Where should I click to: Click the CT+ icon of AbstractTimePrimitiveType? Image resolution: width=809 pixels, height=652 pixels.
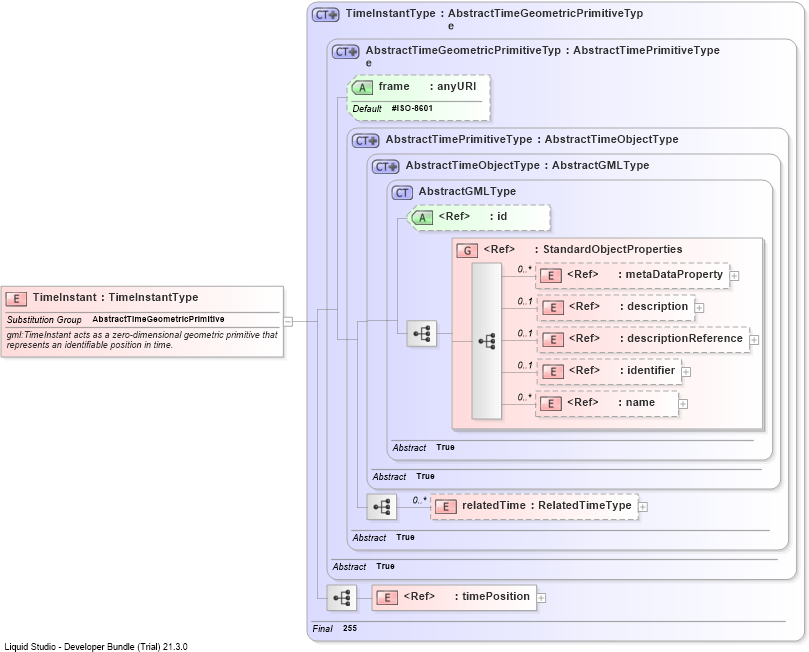(x=366, y=141)
